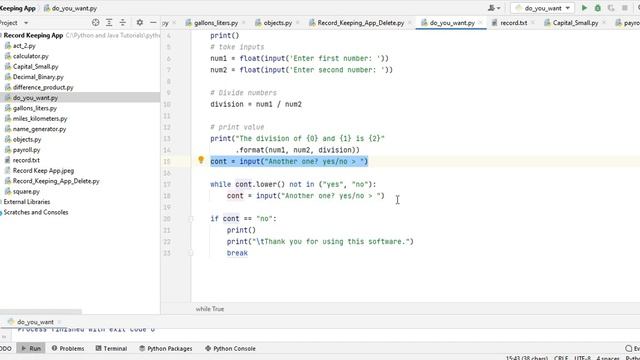Open Python Packages tool window
Screen dimensions: 640x360
click(x=165, y=348)
